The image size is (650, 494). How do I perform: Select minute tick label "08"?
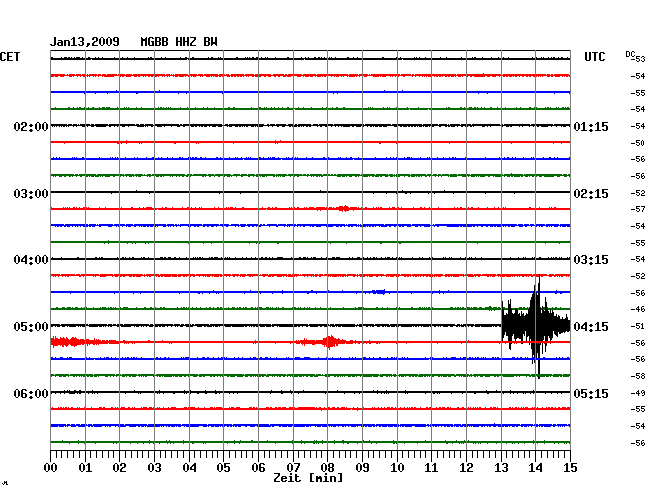coord(327,468)
